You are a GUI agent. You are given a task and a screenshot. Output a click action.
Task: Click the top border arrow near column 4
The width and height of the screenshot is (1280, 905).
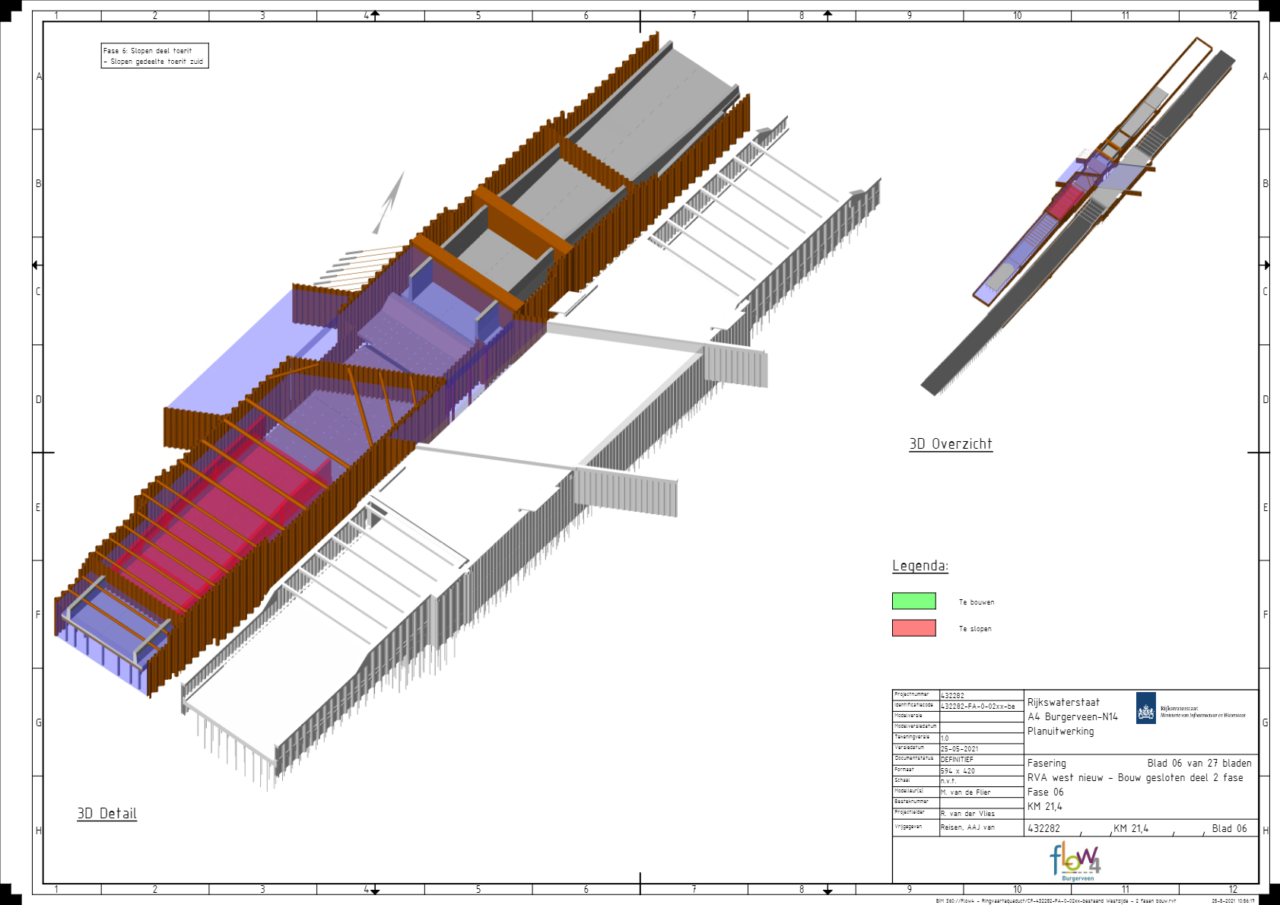coord(371,15)
